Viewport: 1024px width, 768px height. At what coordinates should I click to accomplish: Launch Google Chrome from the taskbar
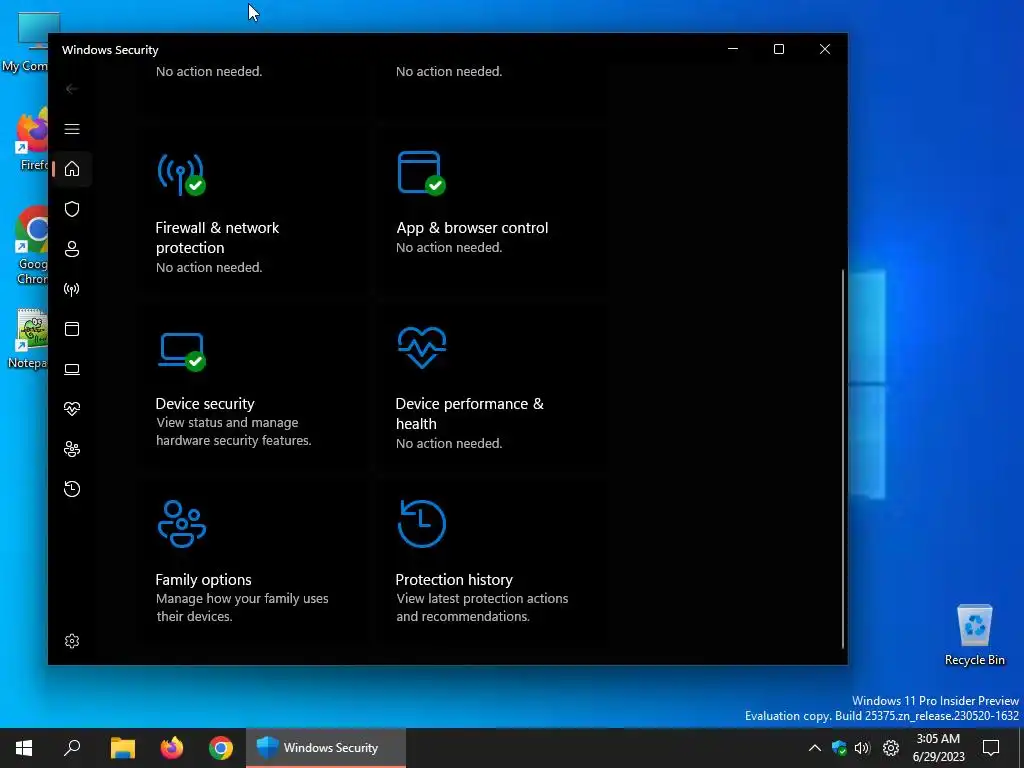[221, 748]
